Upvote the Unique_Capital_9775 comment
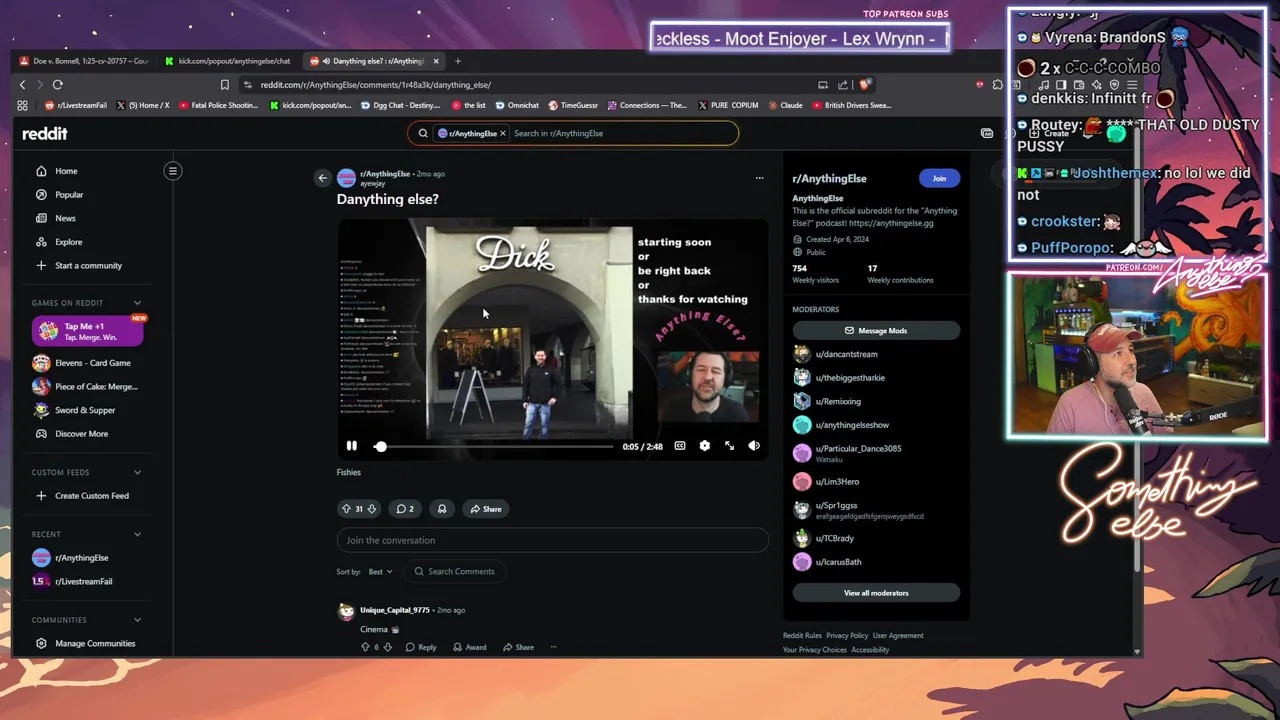Screen dimensions: 1280x720 pos(365,647)
